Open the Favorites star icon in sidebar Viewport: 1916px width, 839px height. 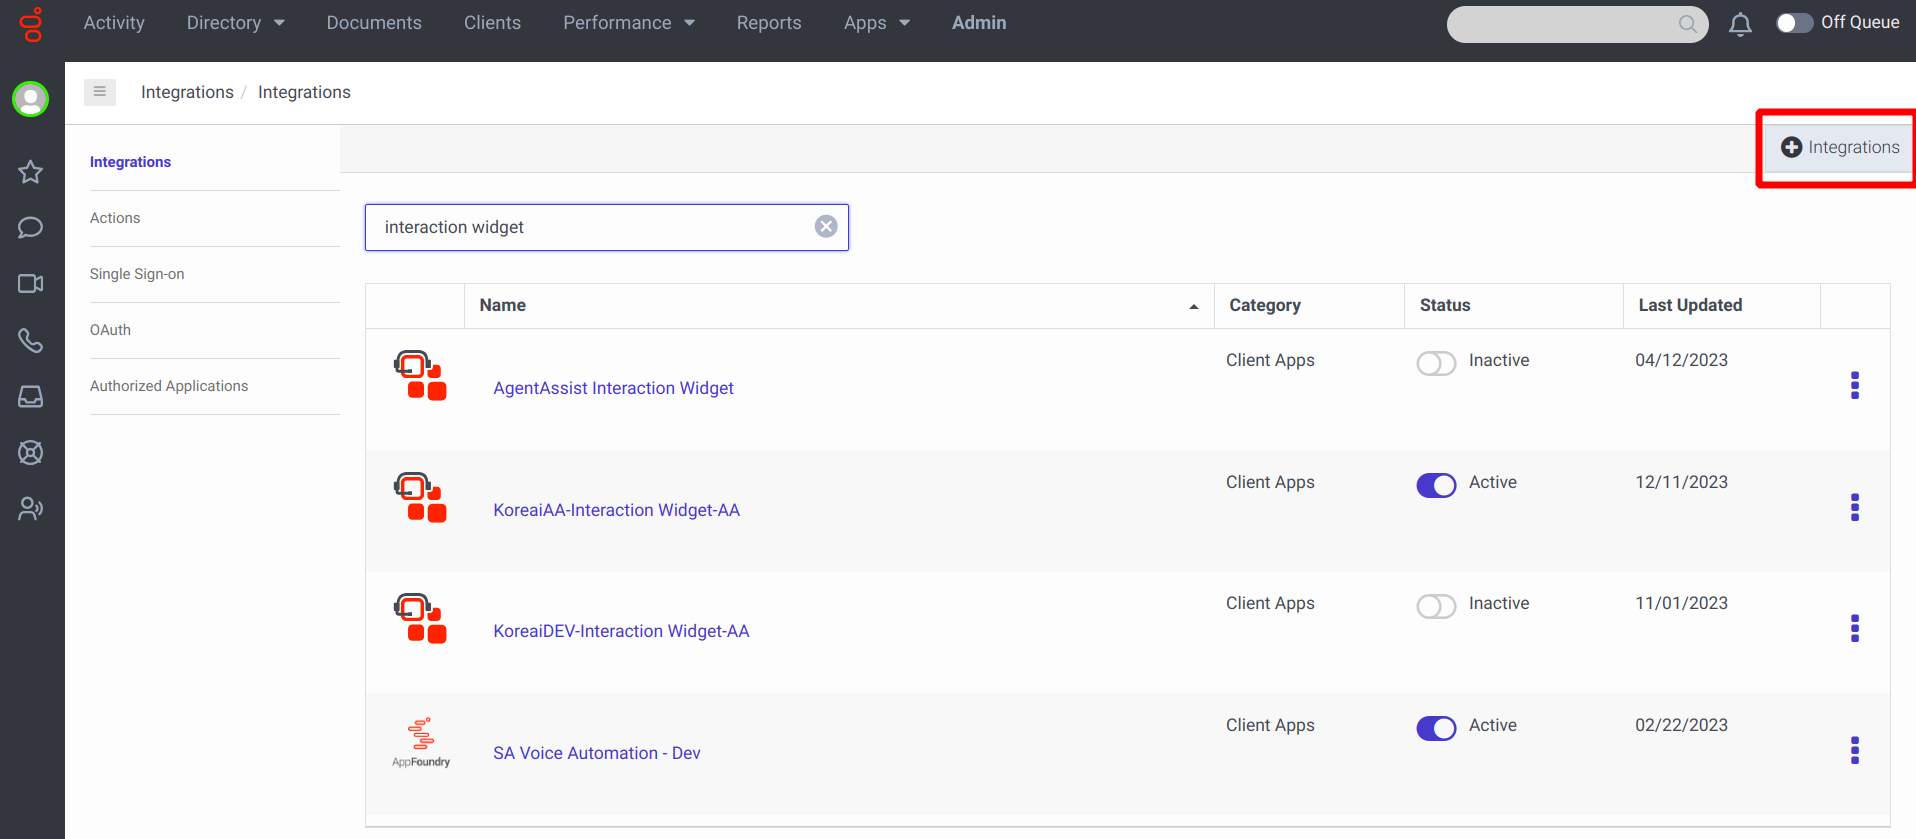(31, 172)
